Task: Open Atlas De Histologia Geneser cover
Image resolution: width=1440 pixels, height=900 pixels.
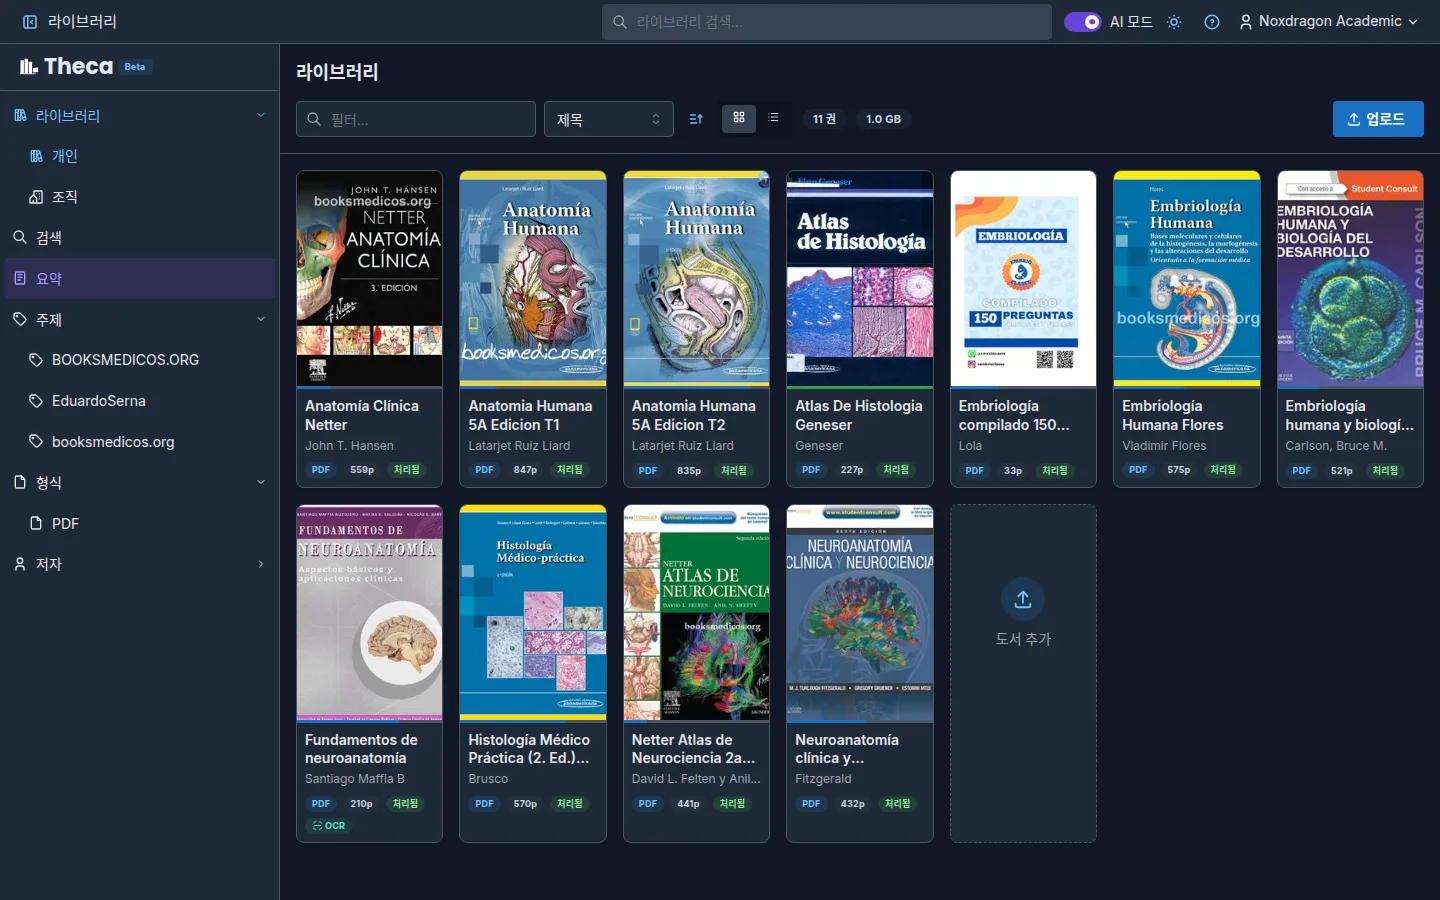Action: coord(860,279)
